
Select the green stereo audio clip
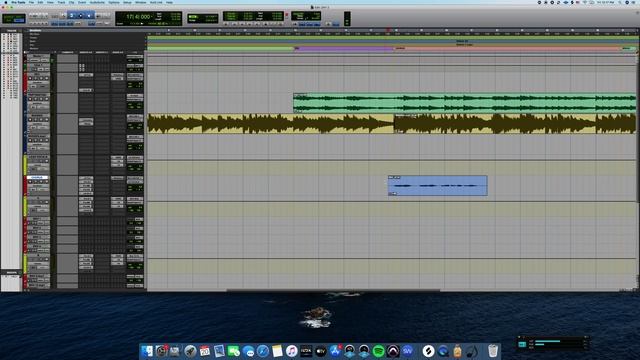click(464, 103)
